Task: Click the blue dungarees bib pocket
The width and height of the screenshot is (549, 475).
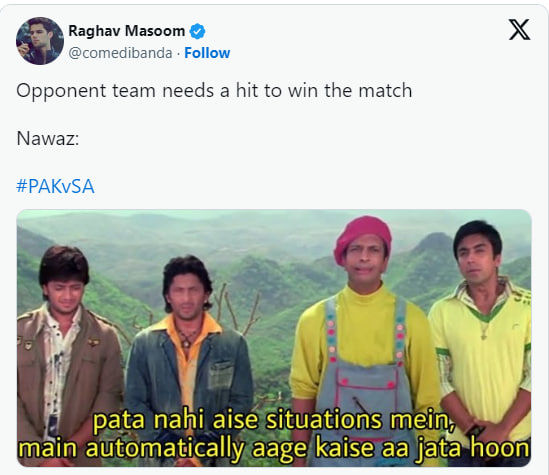Action: click(x=366, y=389)
